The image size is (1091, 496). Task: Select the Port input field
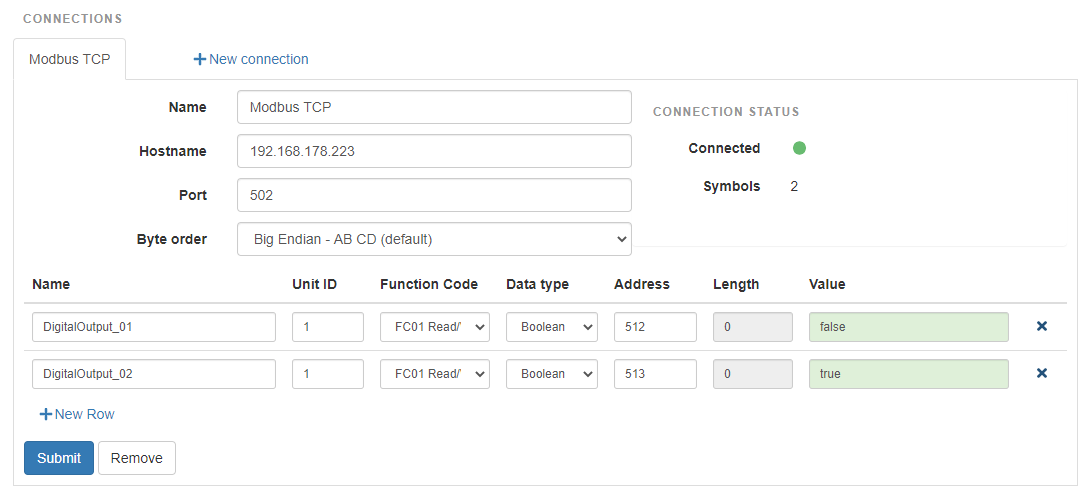[434, 195]
